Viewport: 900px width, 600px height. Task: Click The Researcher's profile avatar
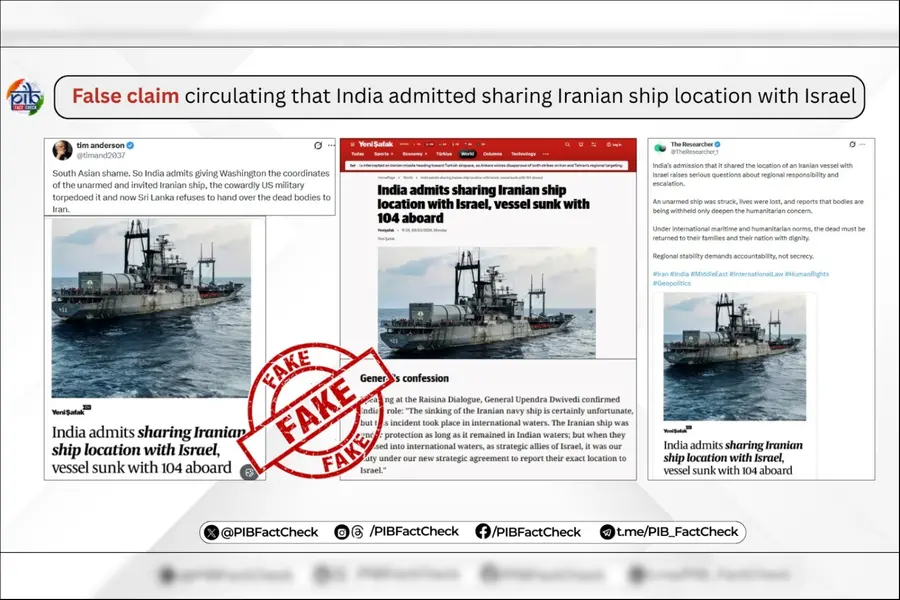[660, 148]
